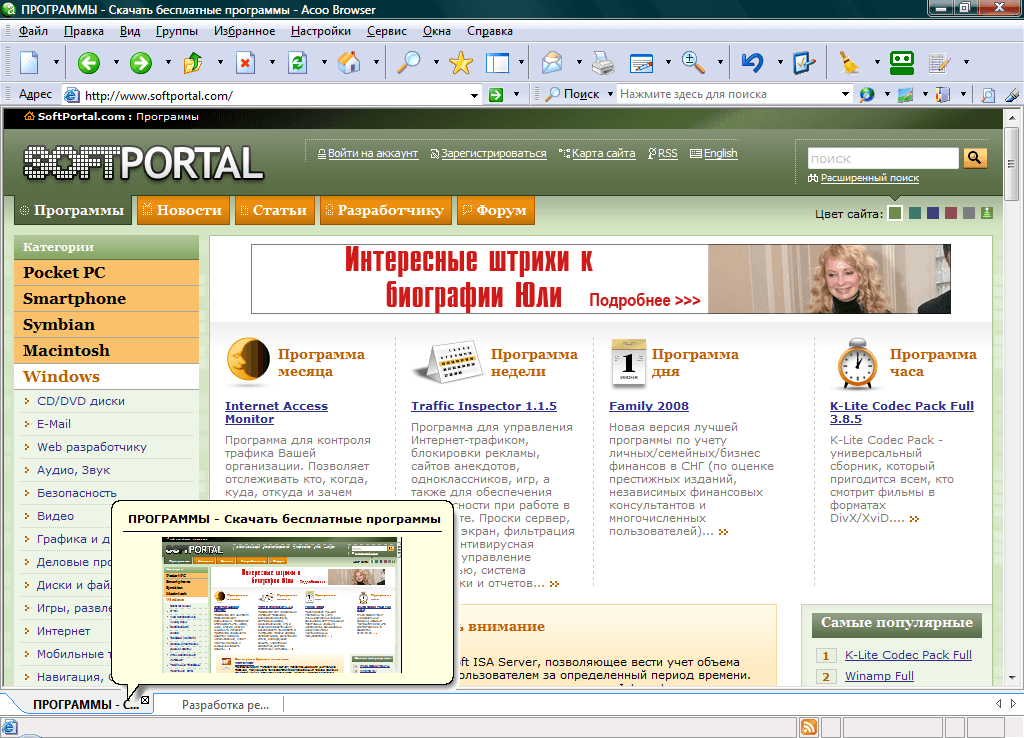
Task: Click in the SoftPortal поиск input field
Action: (883, 158)
